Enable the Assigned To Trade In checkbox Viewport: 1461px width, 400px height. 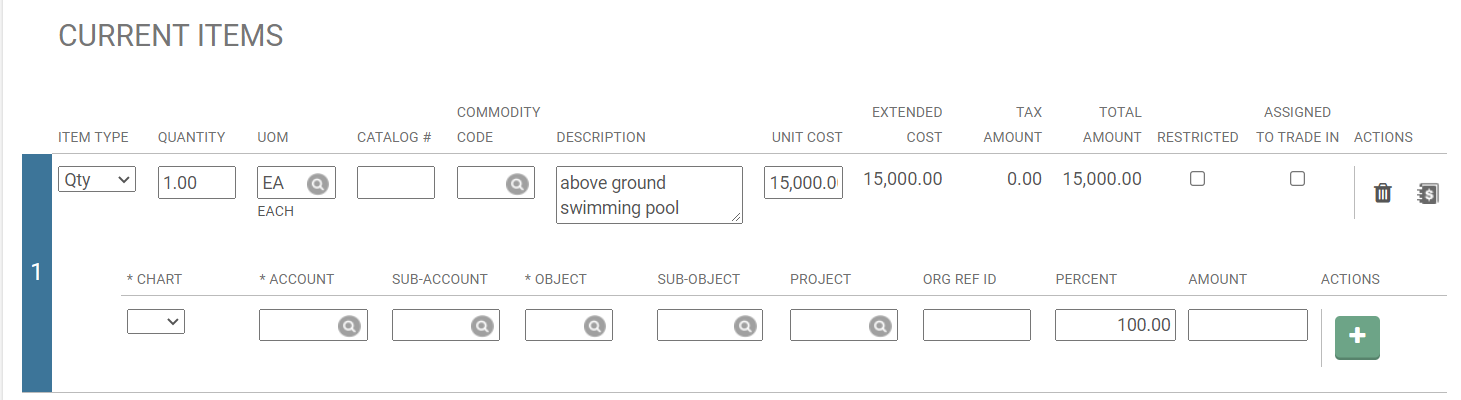point(1297,179)
